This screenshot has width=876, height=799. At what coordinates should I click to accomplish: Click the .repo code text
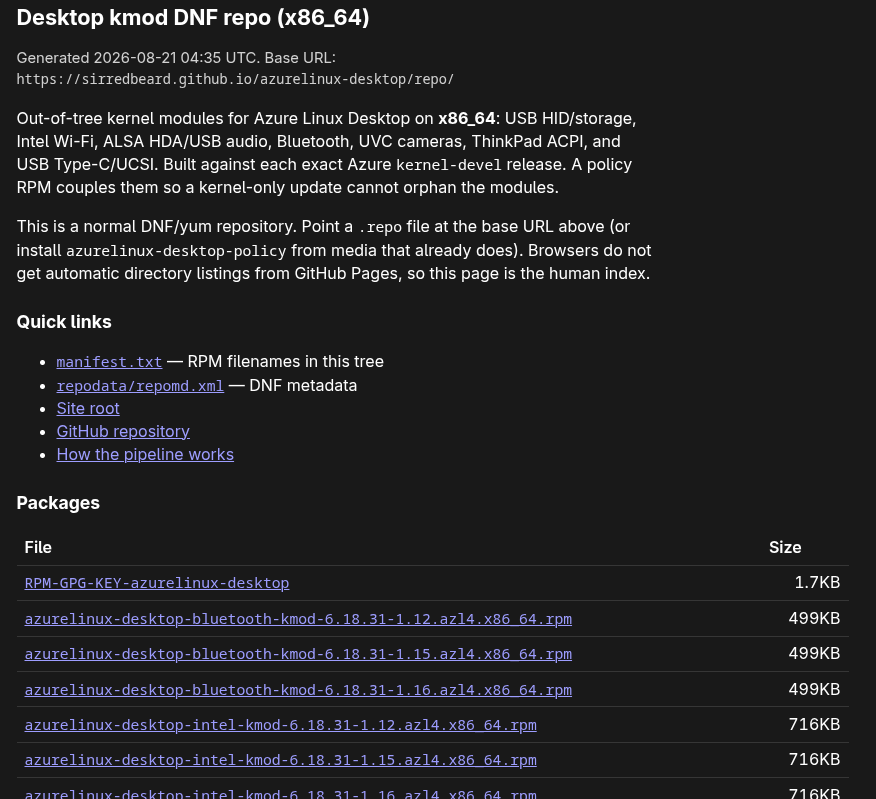pyautogui.click(x=380, y=227)
